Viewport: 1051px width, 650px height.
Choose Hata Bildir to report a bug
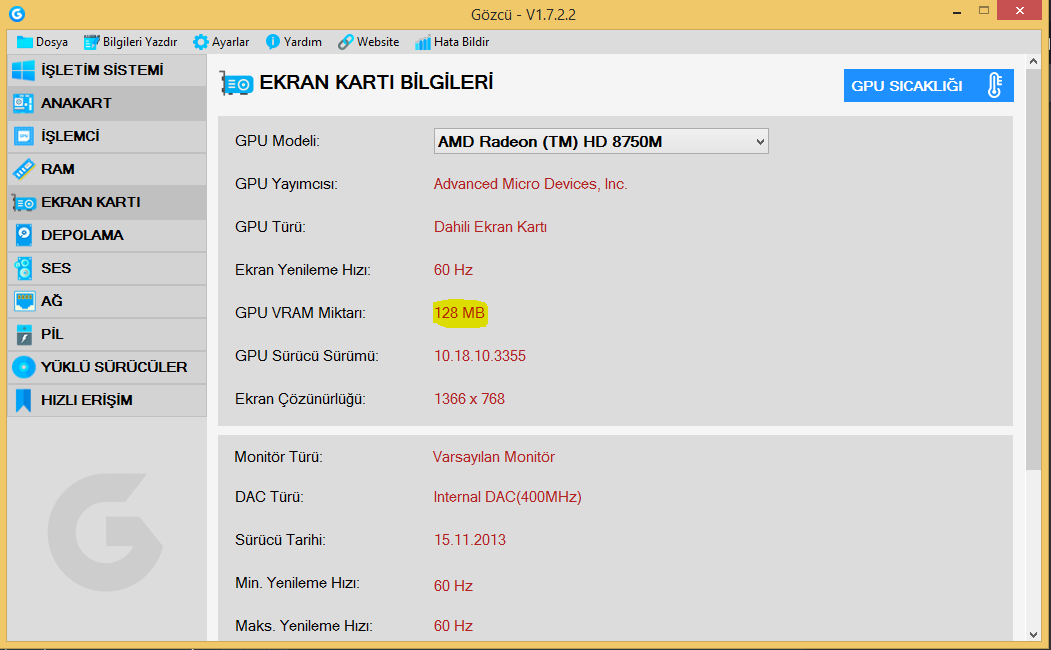click(452, 42)
